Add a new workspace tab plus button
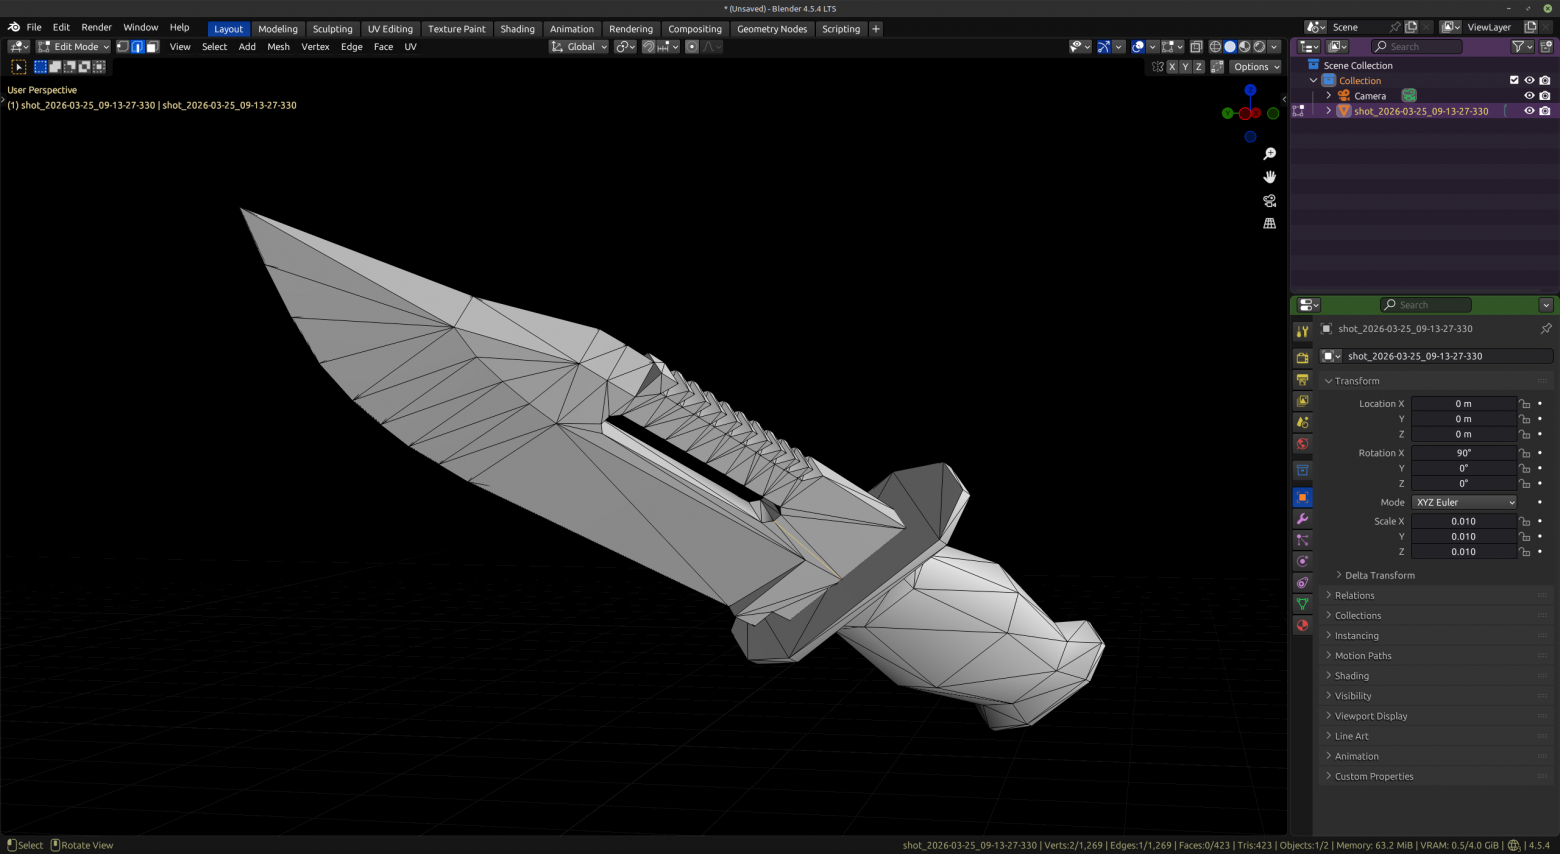The width and height of the screenshot is (1560, 854). [x=876, y=29]
